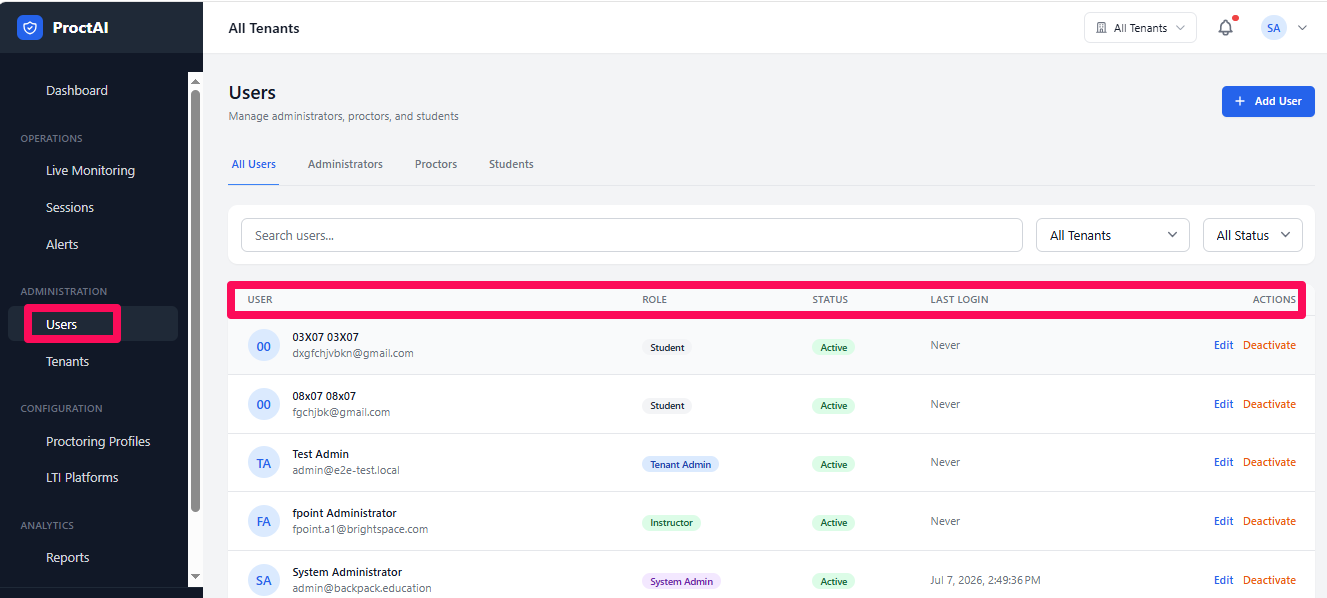Deactivate the 08x07 08x07 user

pos(1269,404)
